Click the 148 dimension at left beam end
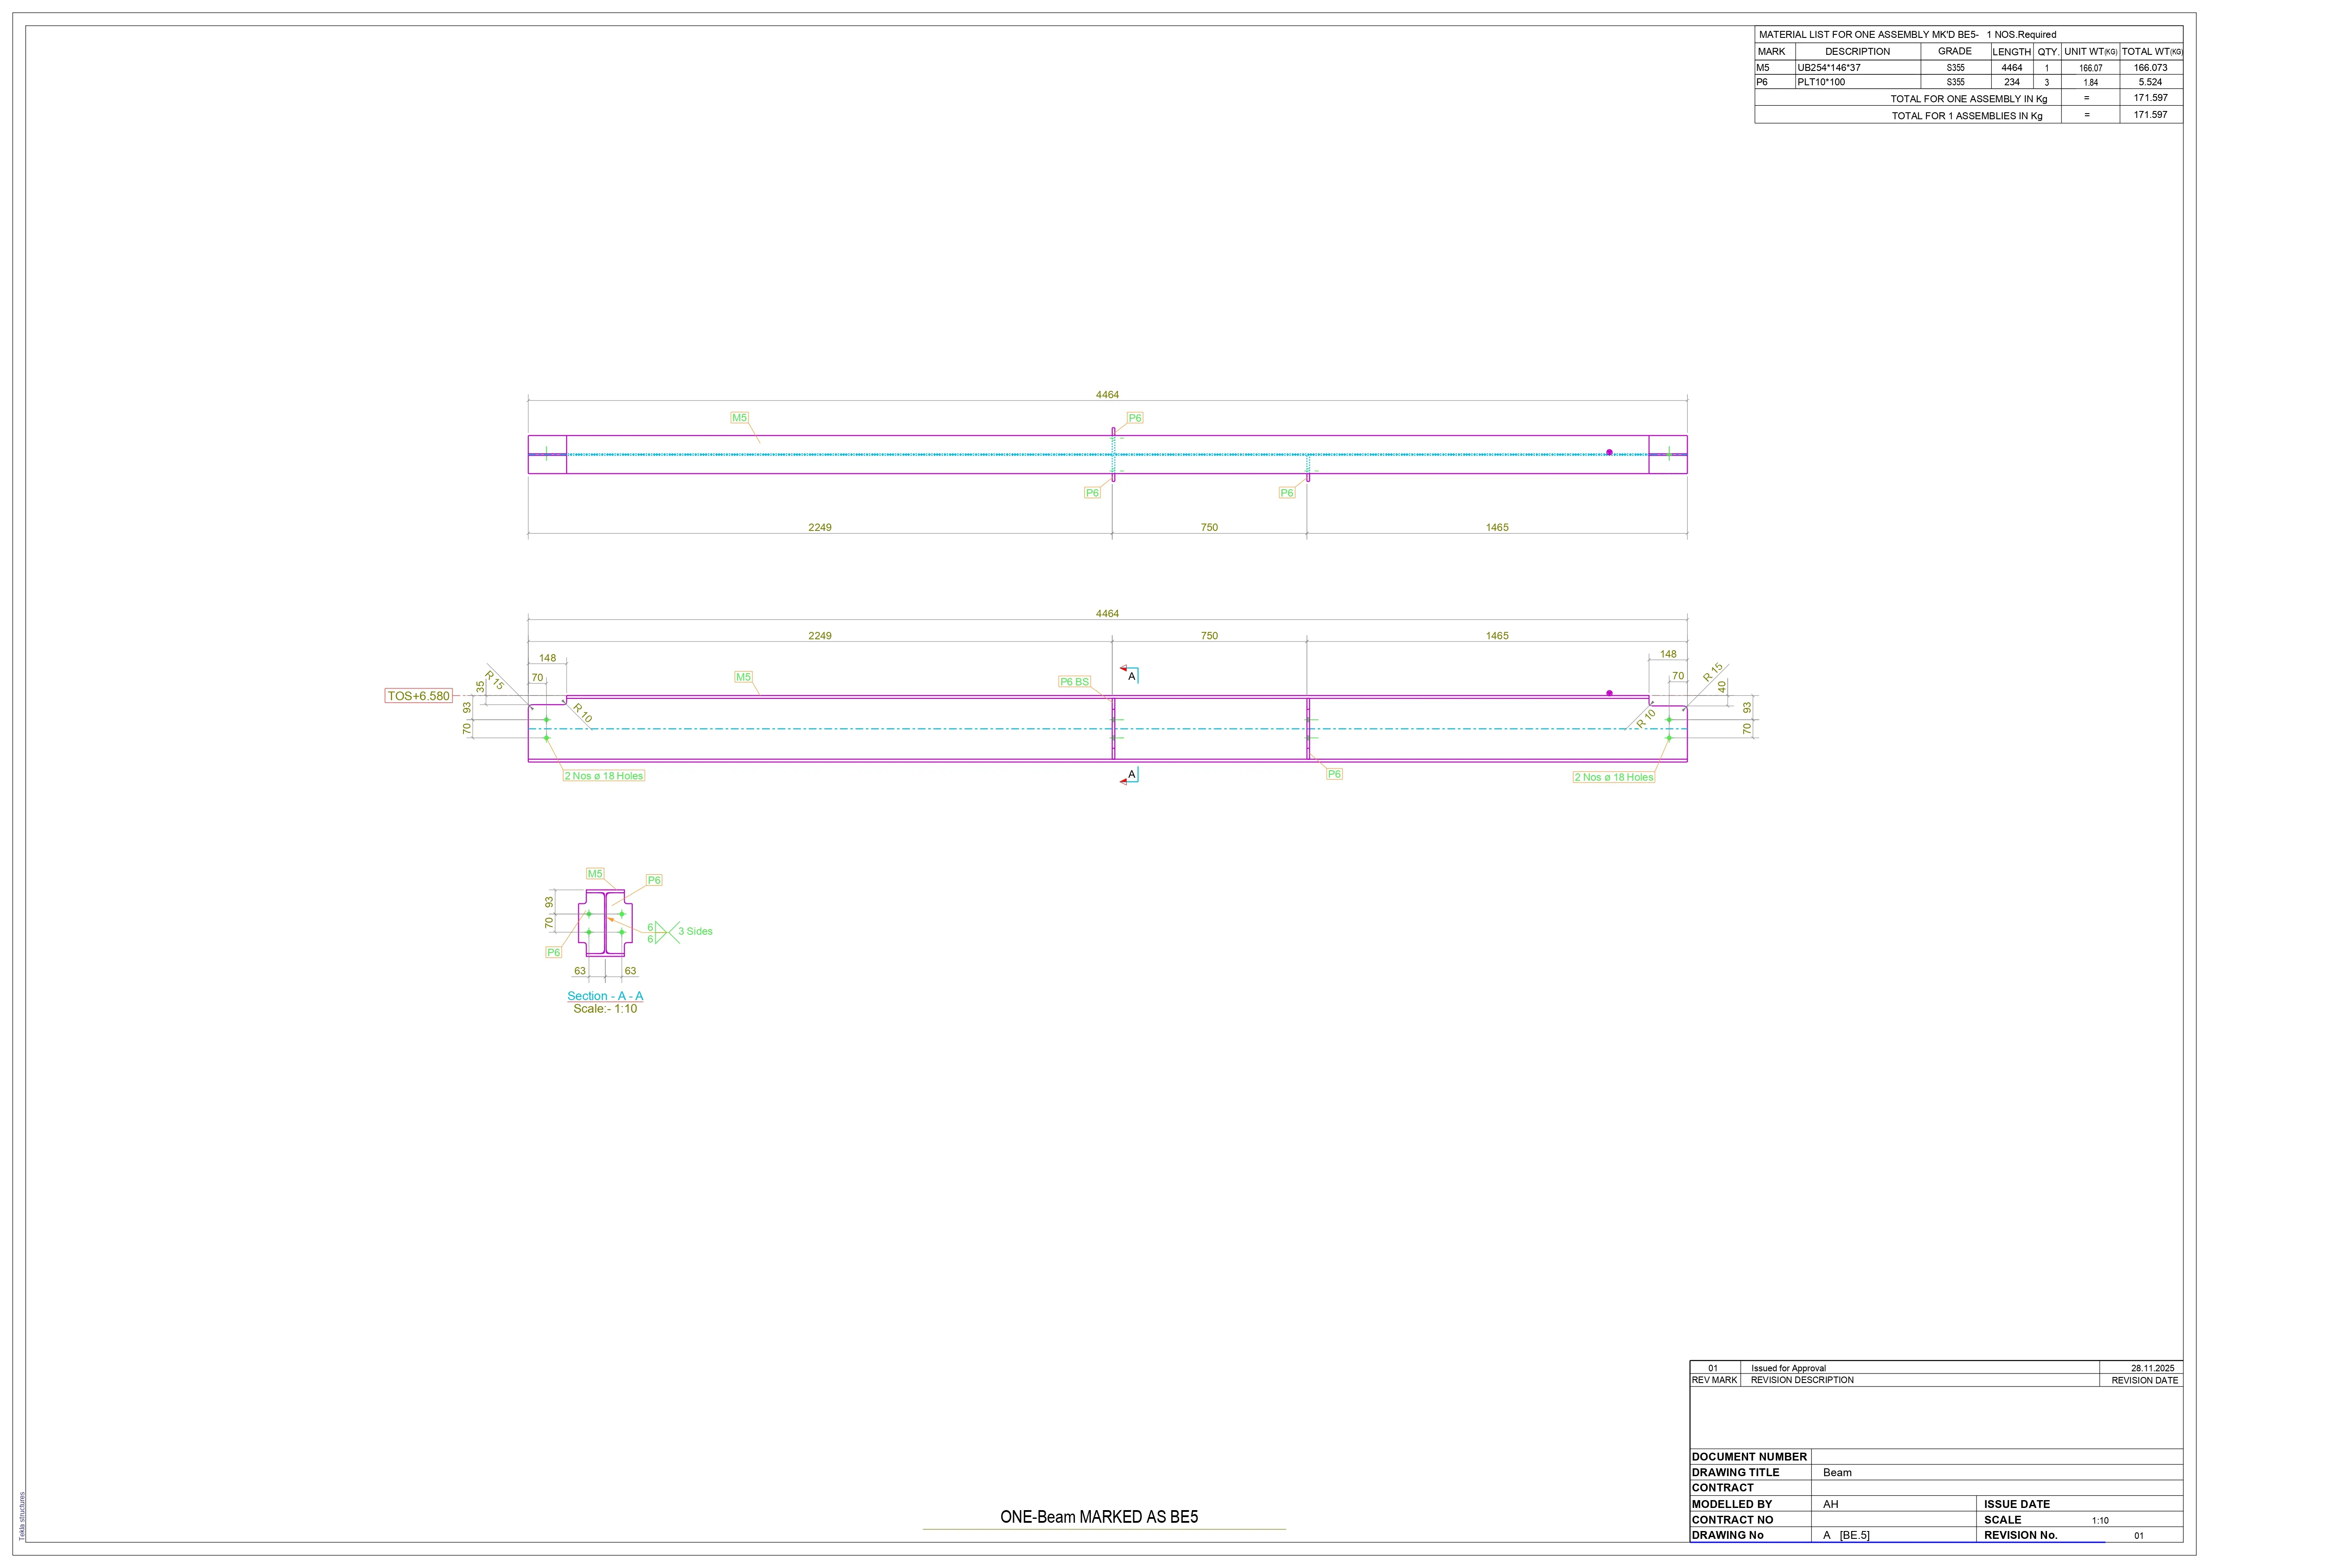Screen dimensions: 2349x1568 pyautogui.click(x=548, y=658)
